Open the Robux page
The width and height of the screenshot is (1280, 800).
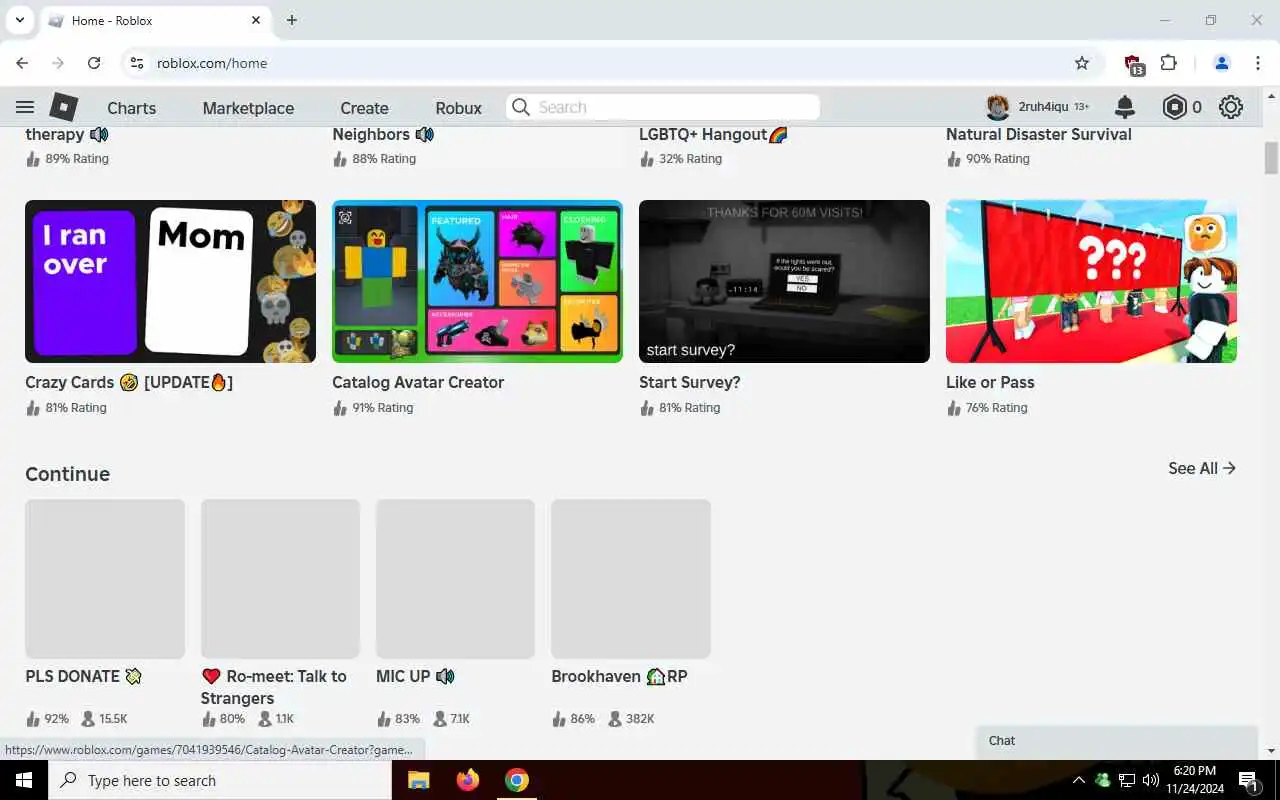point(458,108)
